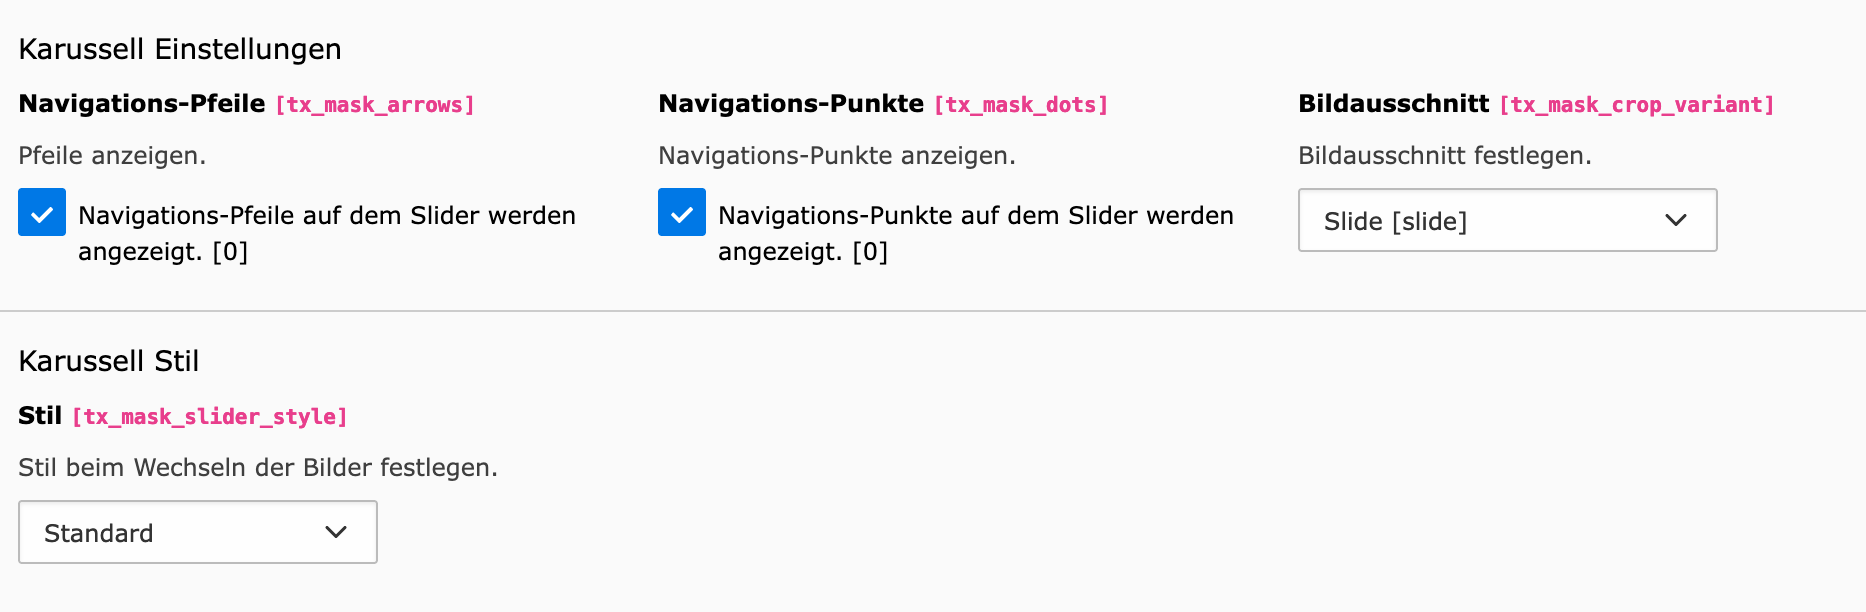
Task: Click the [tx_mask_crop_variant] field name
Action: (1636, 105)
